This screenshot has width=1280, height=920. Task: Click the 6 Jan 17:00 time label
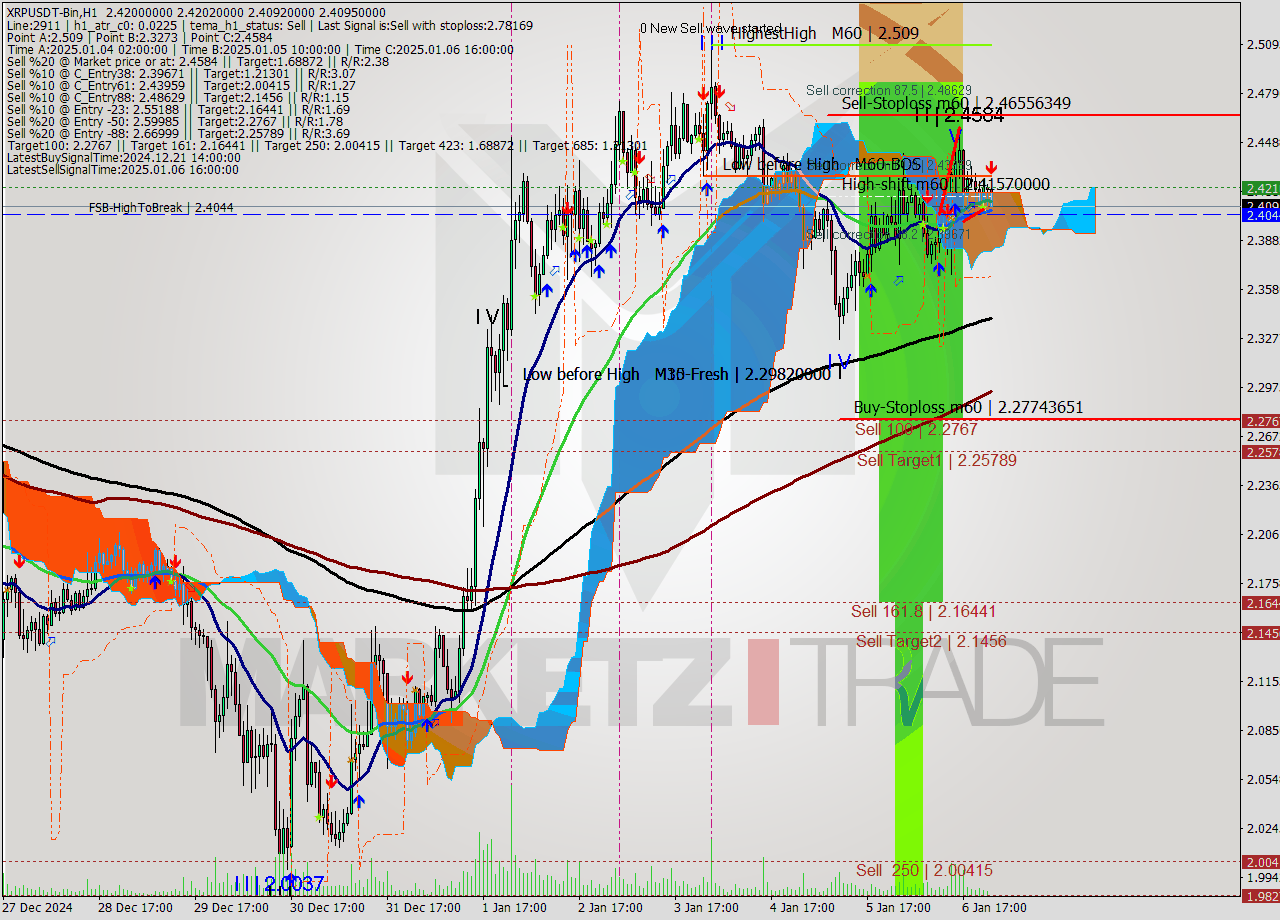[994, 909]
